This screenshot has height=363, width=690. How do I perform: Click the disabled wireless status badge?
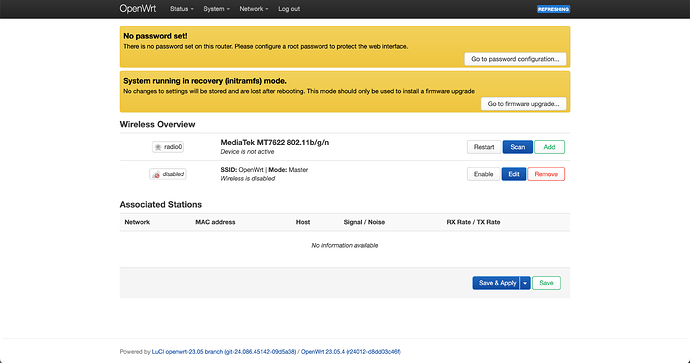(x=168, y=174)
